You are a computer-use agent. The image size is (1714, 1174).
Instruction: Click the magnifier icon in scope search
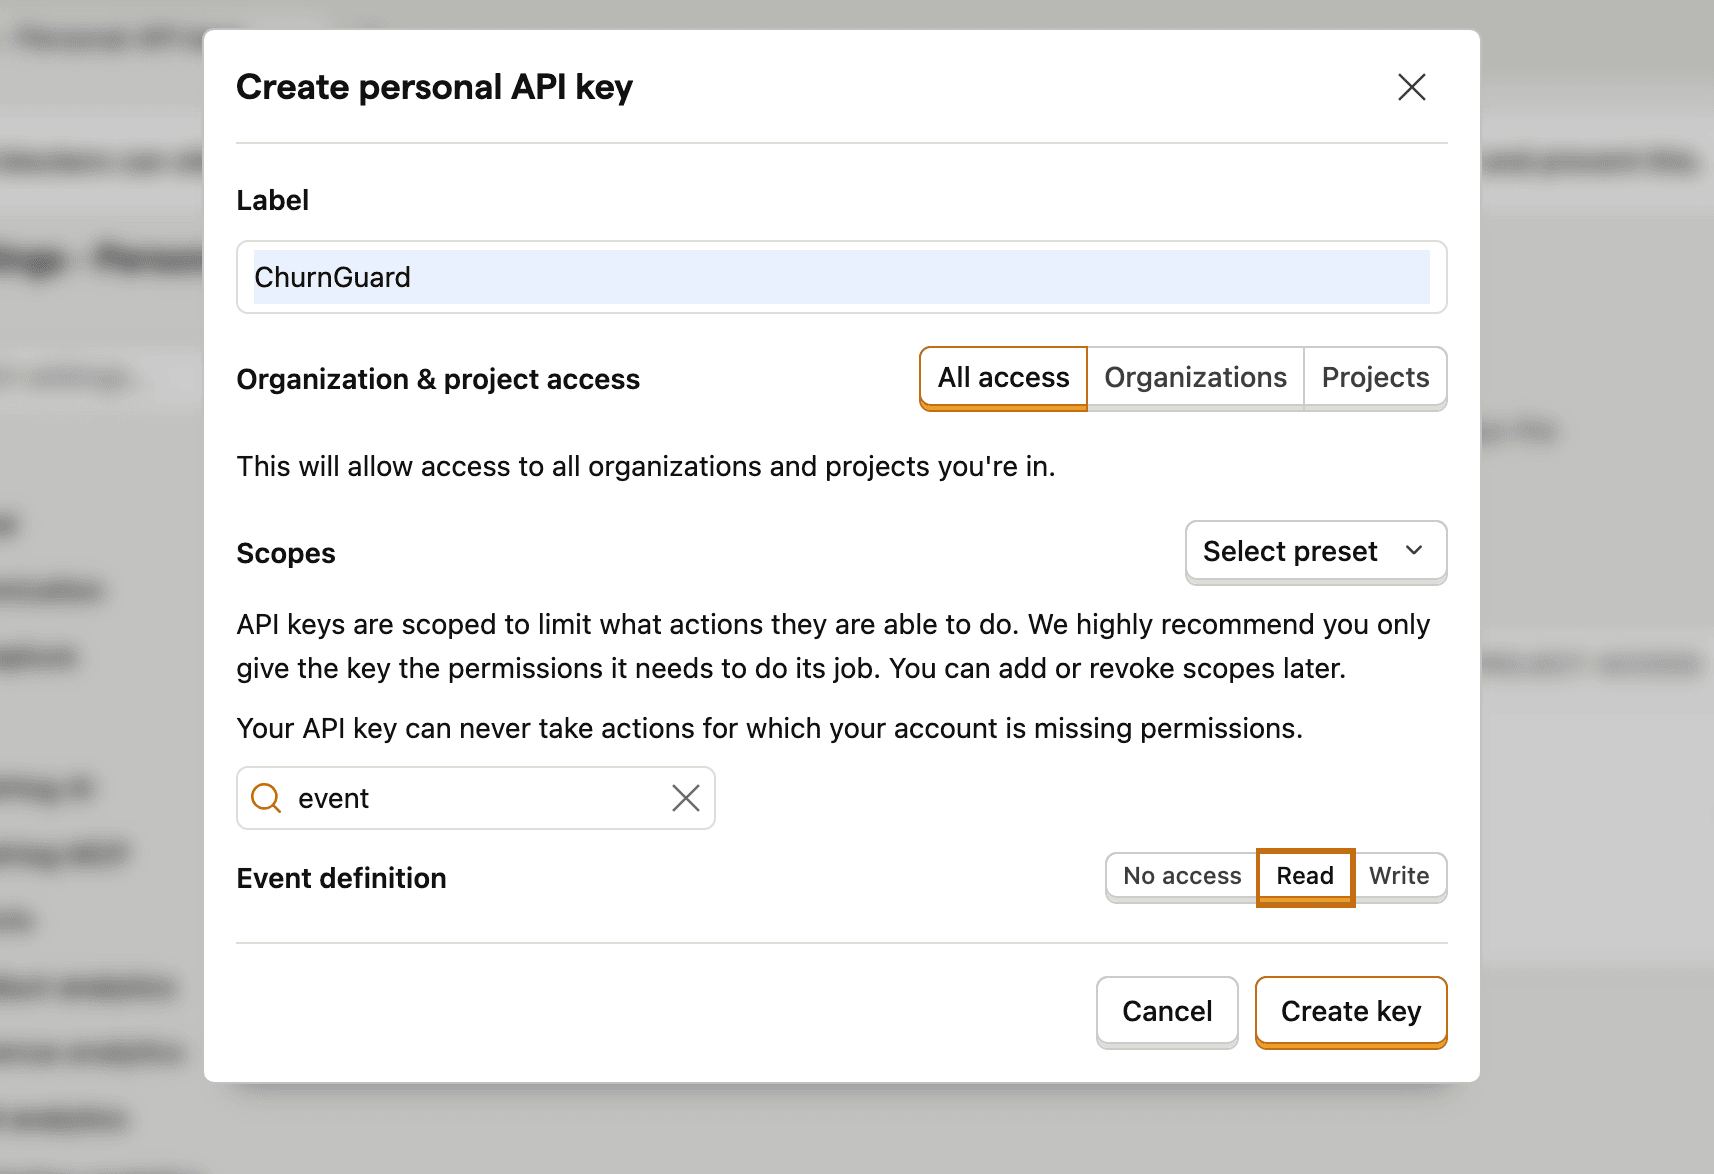tap(266, 798)
